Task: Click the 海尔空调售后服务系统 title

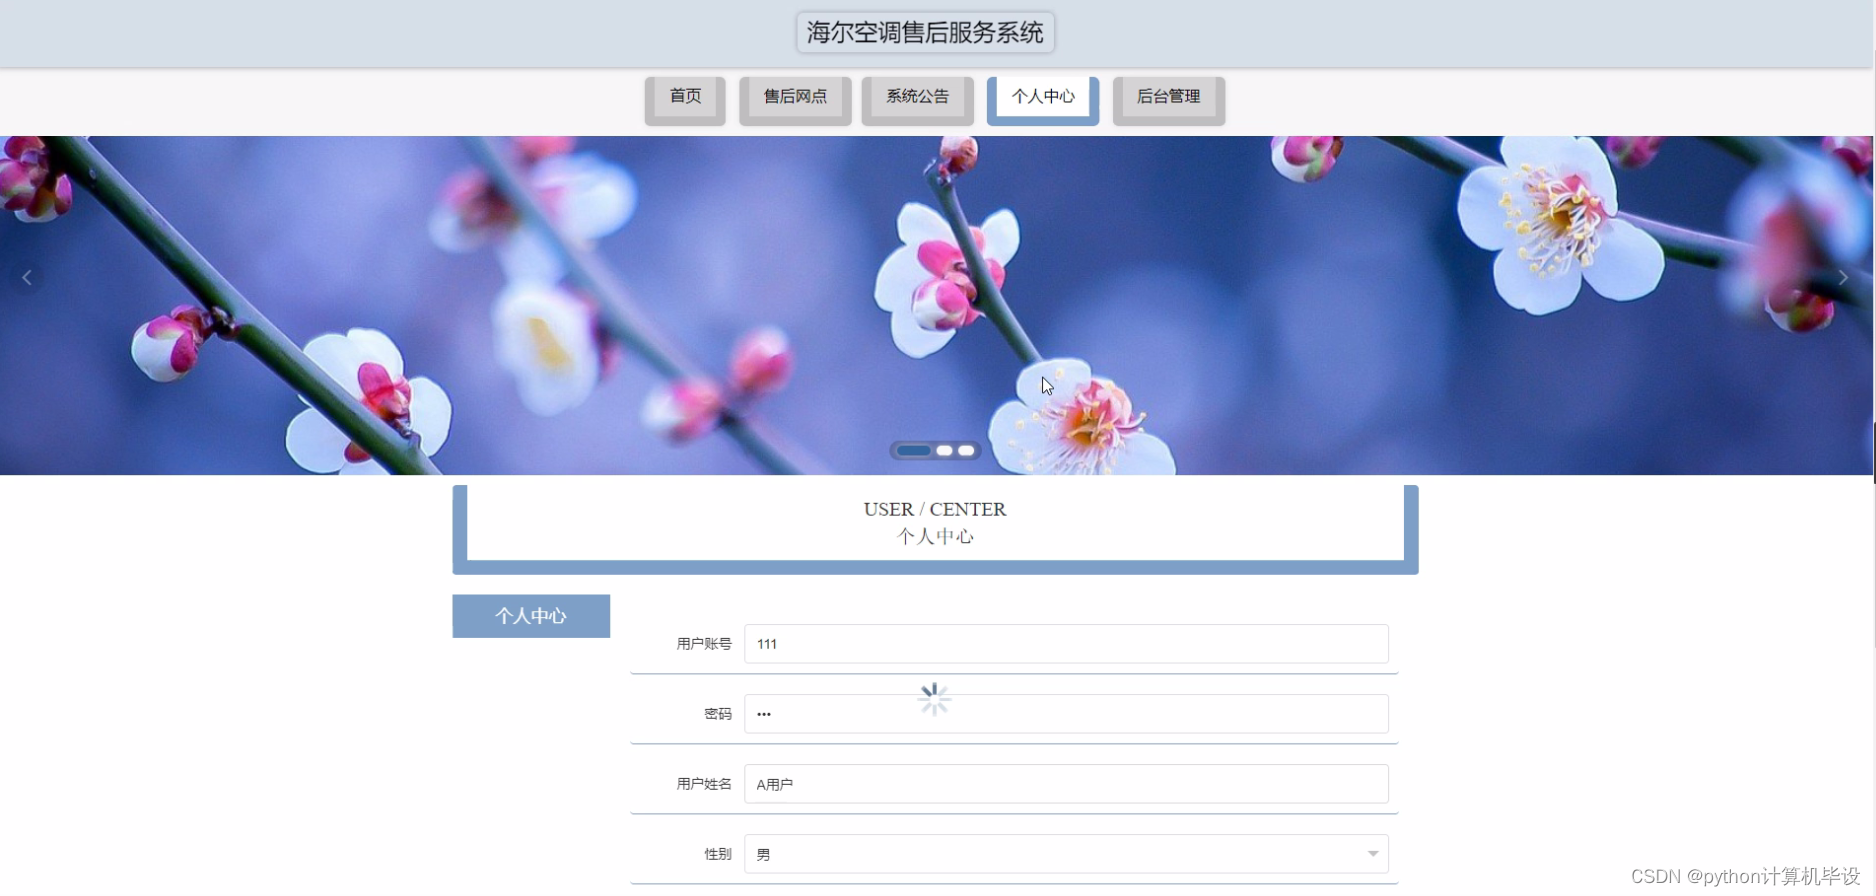Action: click(925, 33)
